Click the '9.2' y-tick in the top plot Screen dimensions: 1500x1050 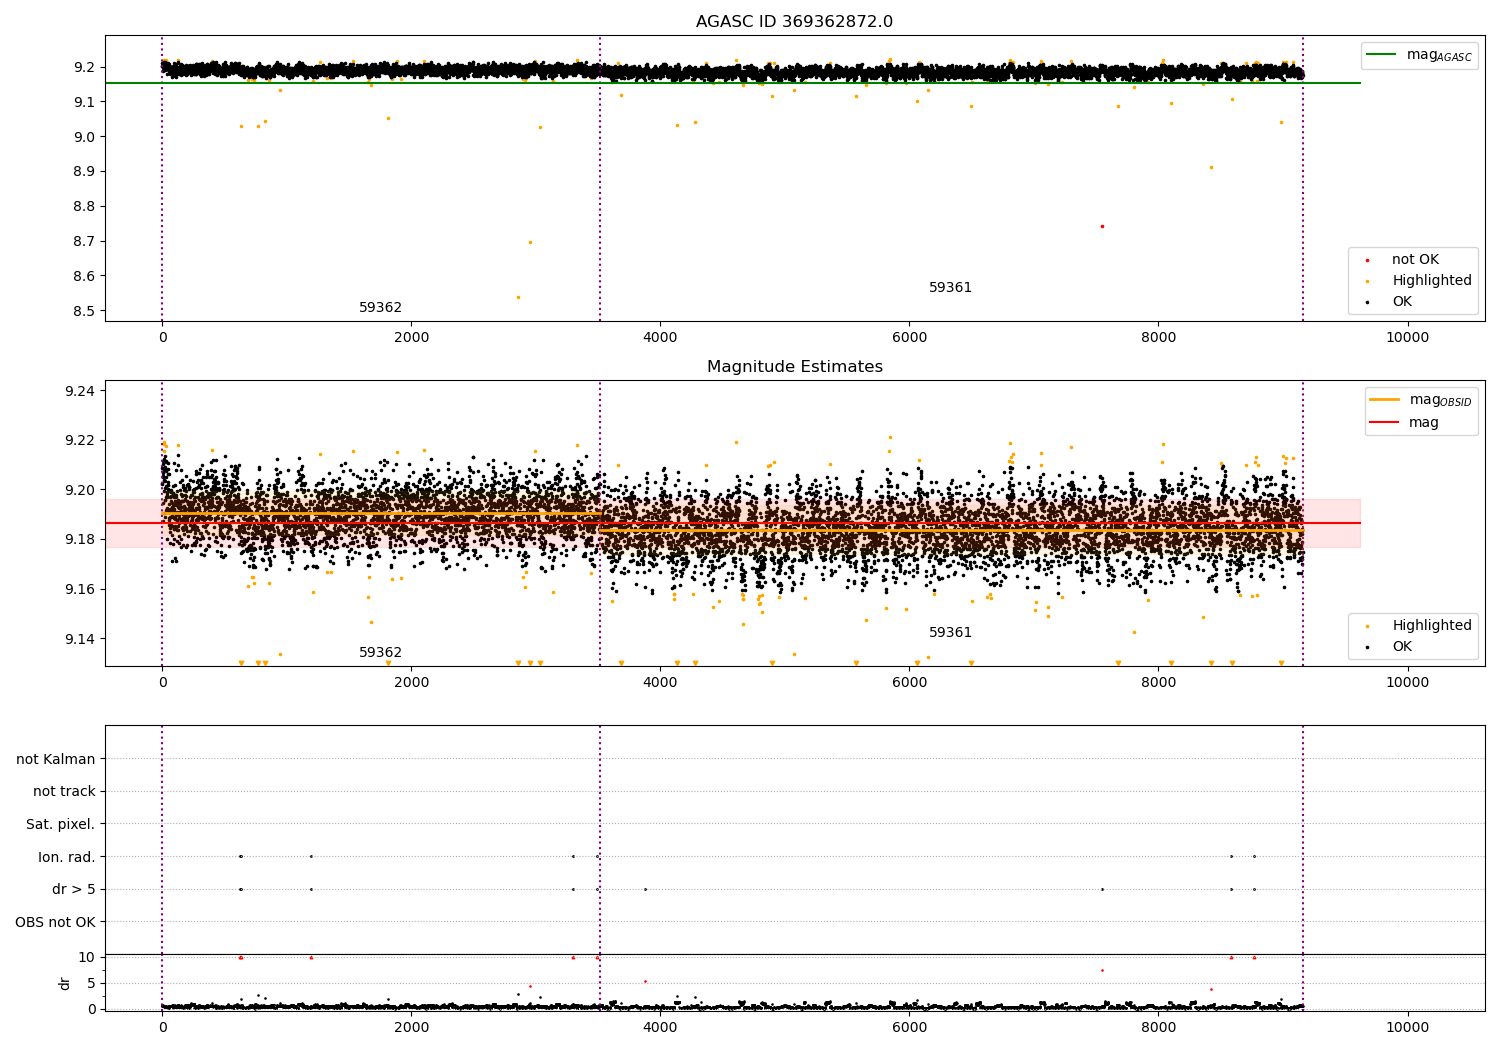point(86,68)
